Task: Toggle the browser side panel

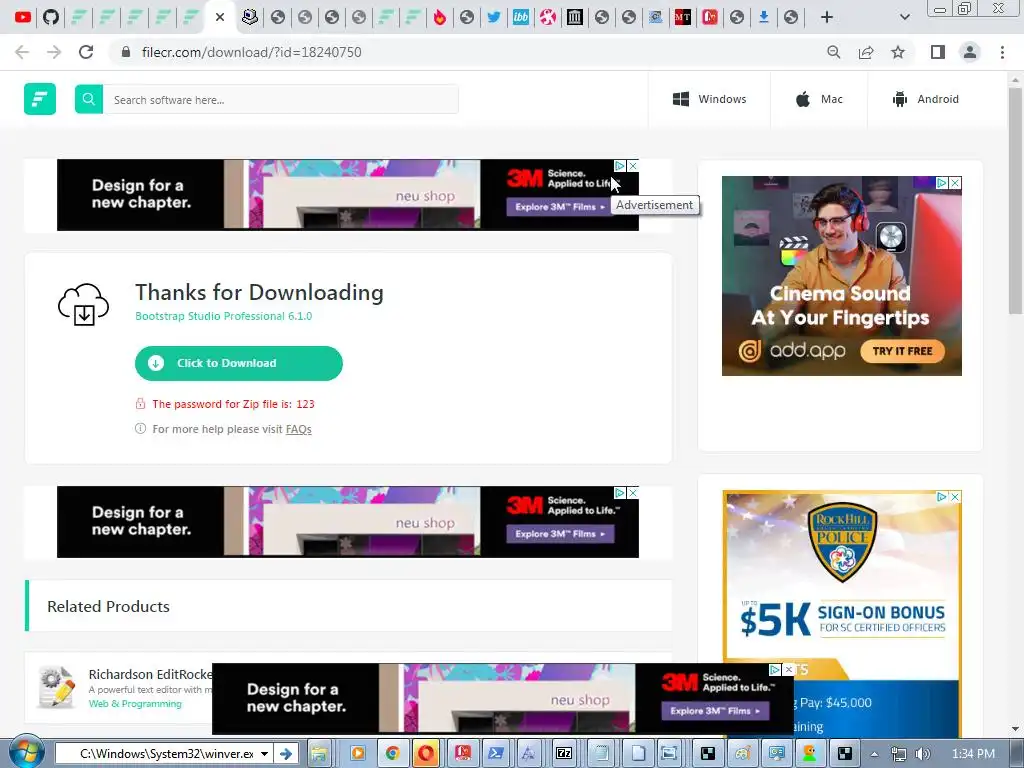Action: (x=938, y=52)
